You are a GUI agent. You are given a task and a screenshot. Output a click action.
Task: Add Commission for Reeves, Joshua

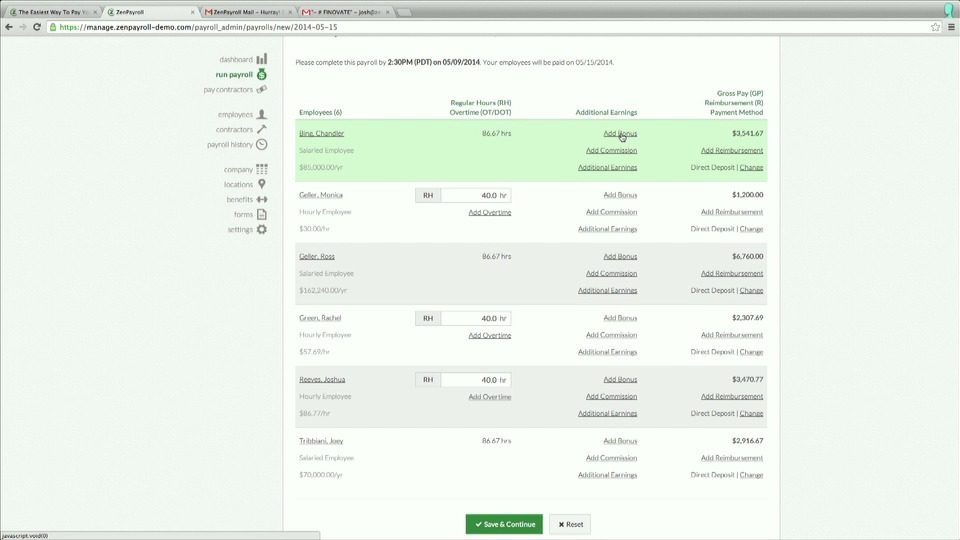(x=611, y=396)
